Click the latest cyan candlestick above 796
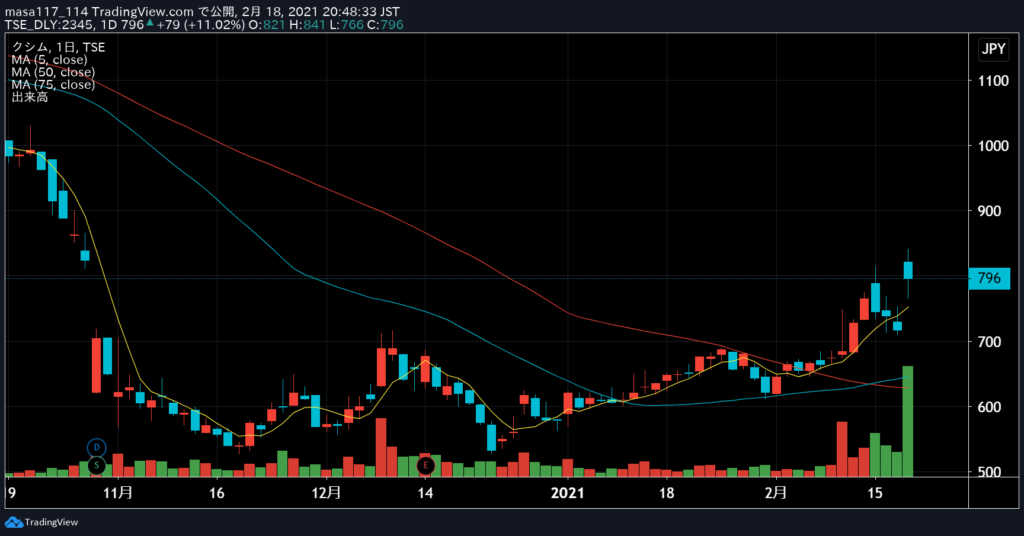This screenshot has height=536, width=1024. [908, 270]
